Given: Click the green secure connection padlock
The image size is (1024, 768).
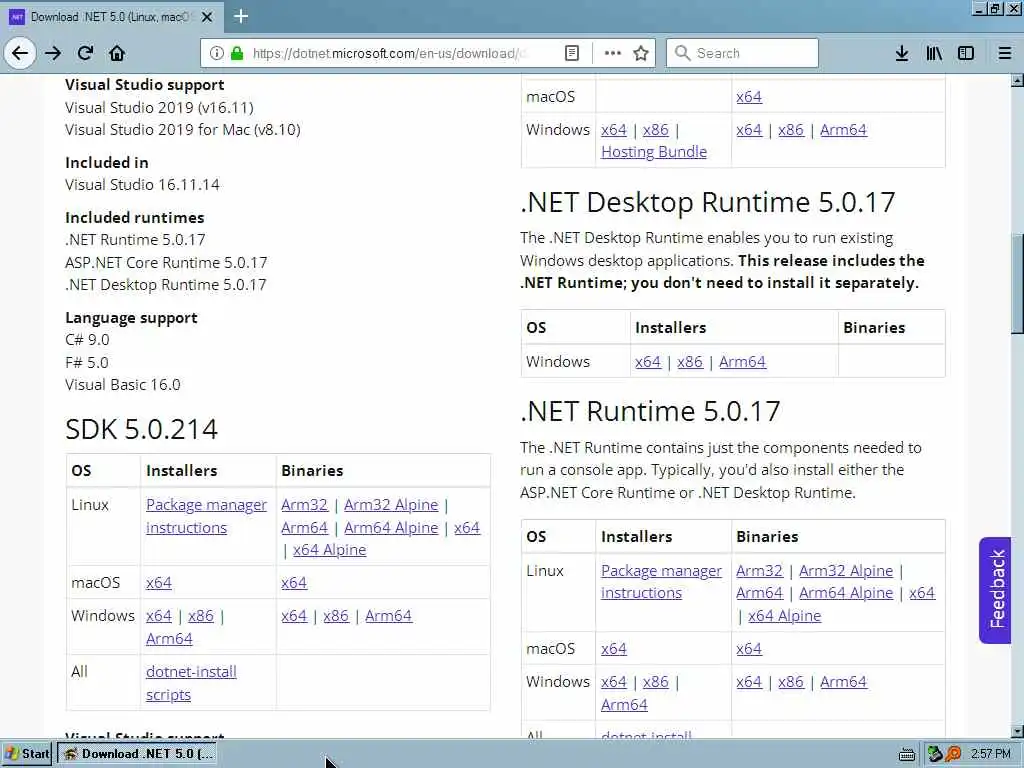Looking at the screenshot, I should click(x=237, y=53).
